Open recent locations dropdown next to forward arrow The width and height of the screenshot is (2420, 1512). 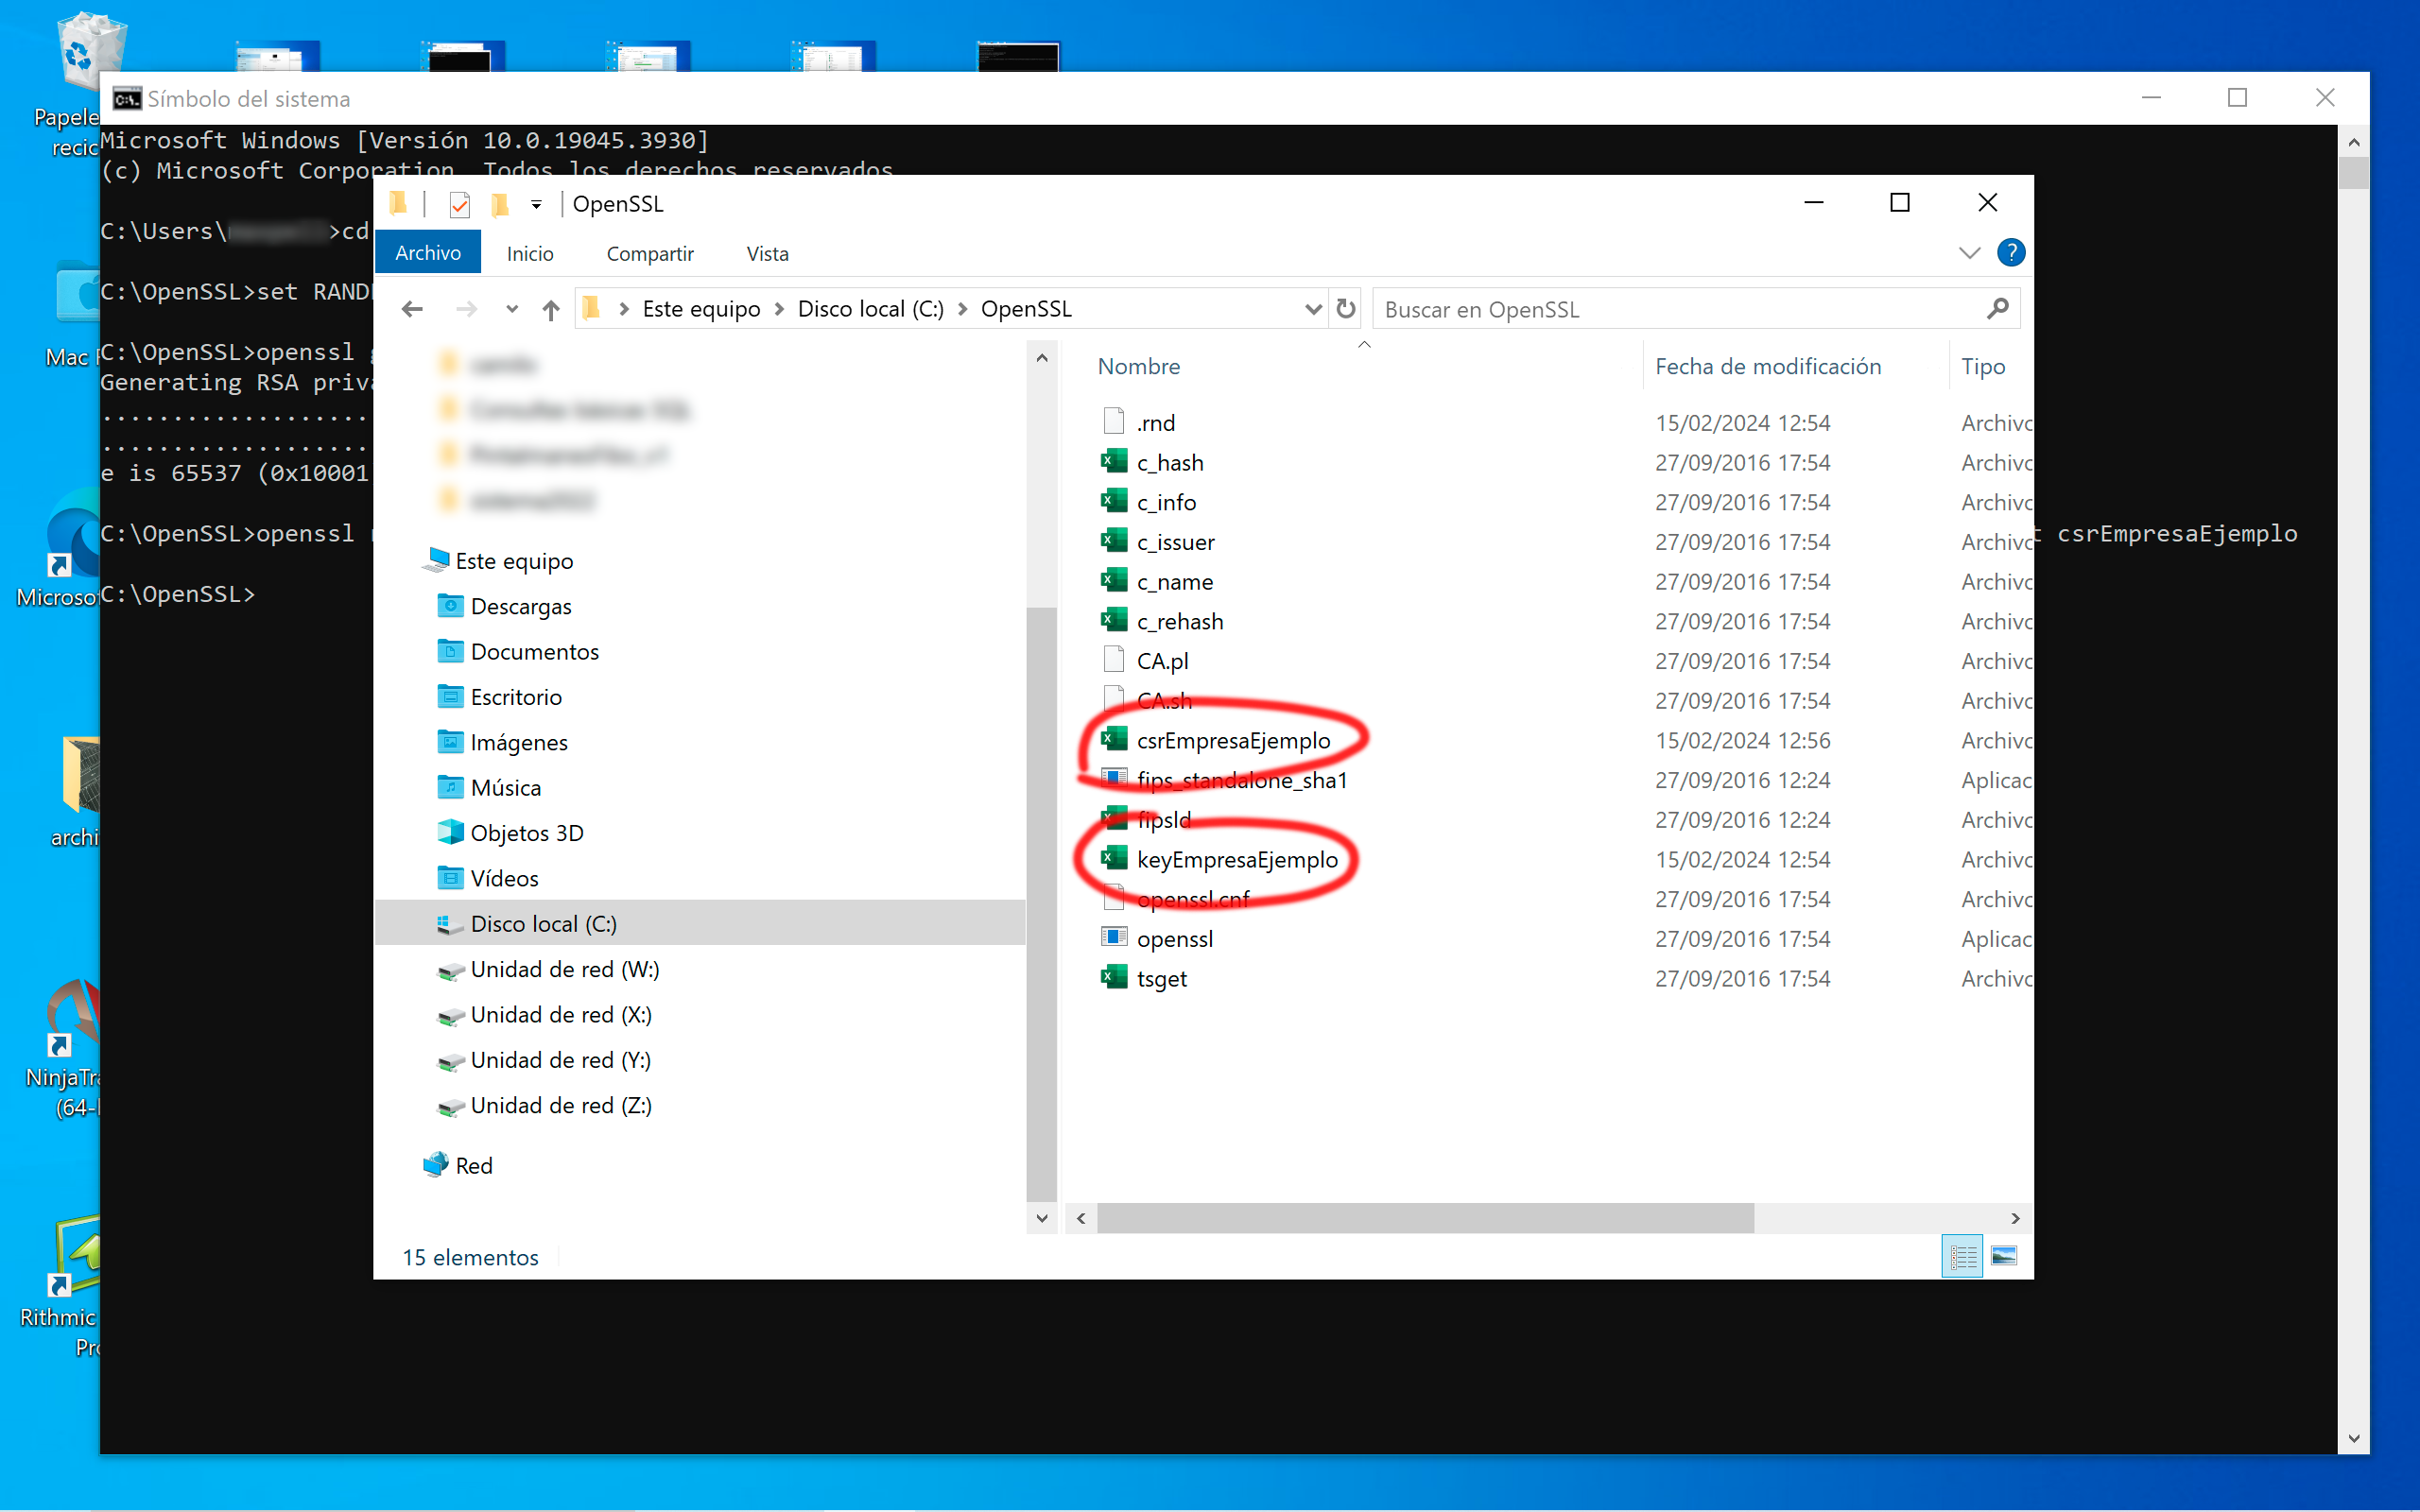coord(511,308)
